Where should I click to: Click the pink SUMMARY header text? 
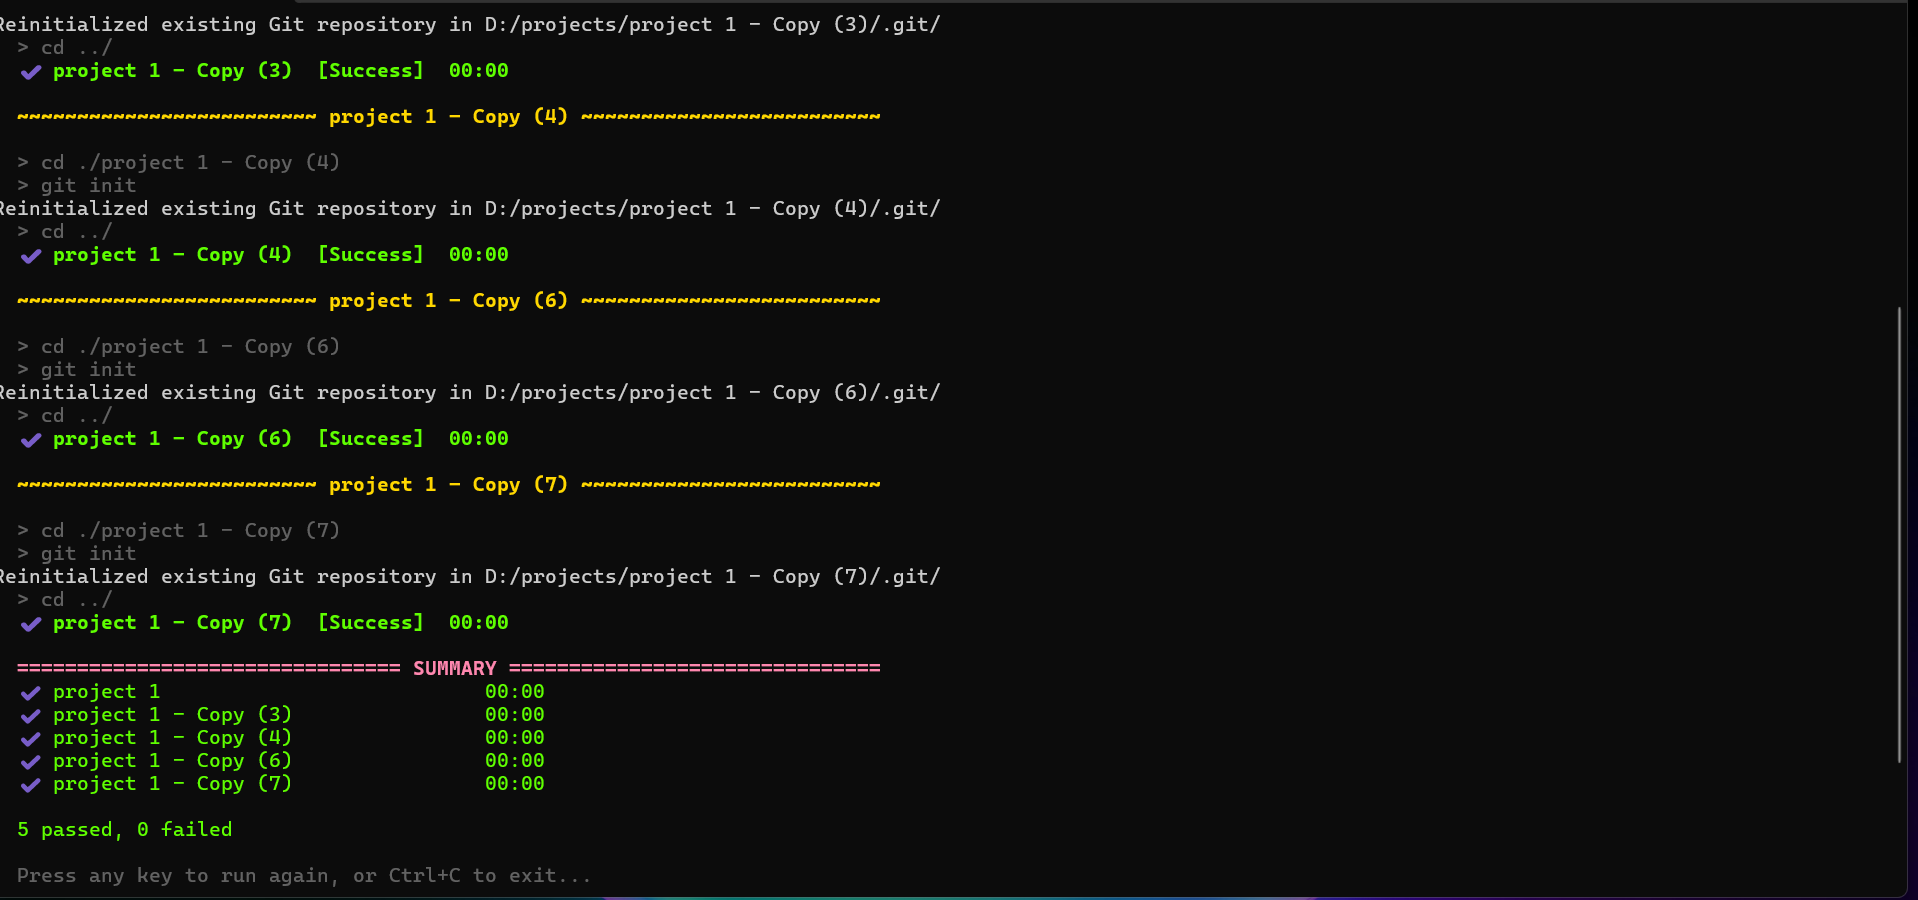click(x=454, y=668)
